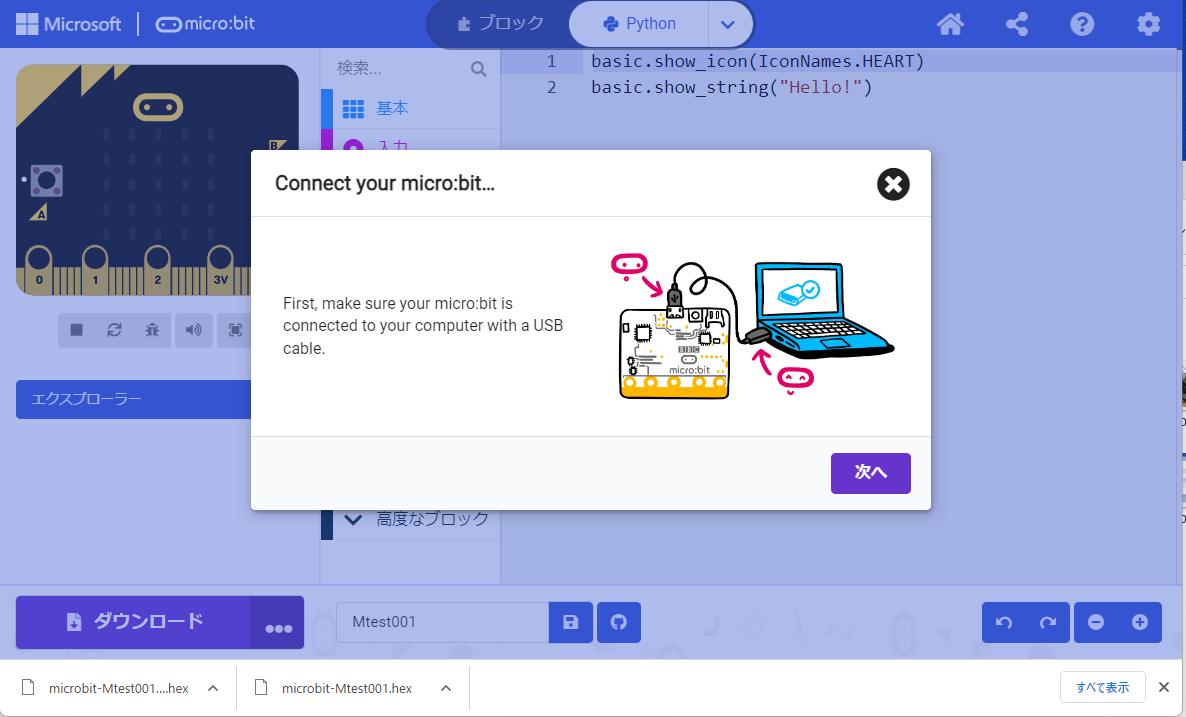The image size is (1186, 717).
Task: Click the Microsoft logo
Action: point(68,24)
